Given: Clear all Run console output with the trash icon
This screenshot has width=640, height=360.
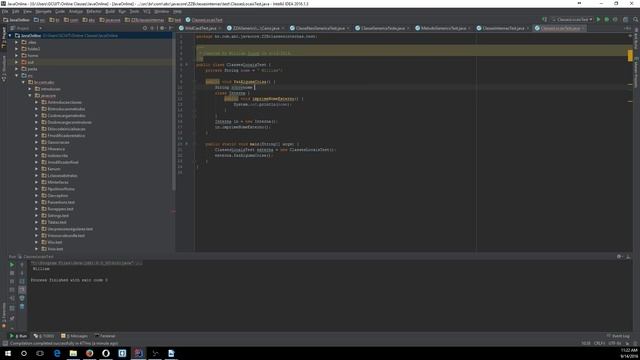Looking at the screenshot, I should 22,306.
